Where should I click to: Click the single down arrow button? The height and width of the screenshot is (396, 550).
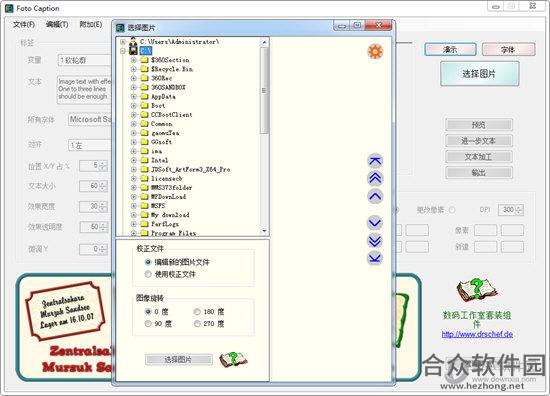(x=375, y=222)
